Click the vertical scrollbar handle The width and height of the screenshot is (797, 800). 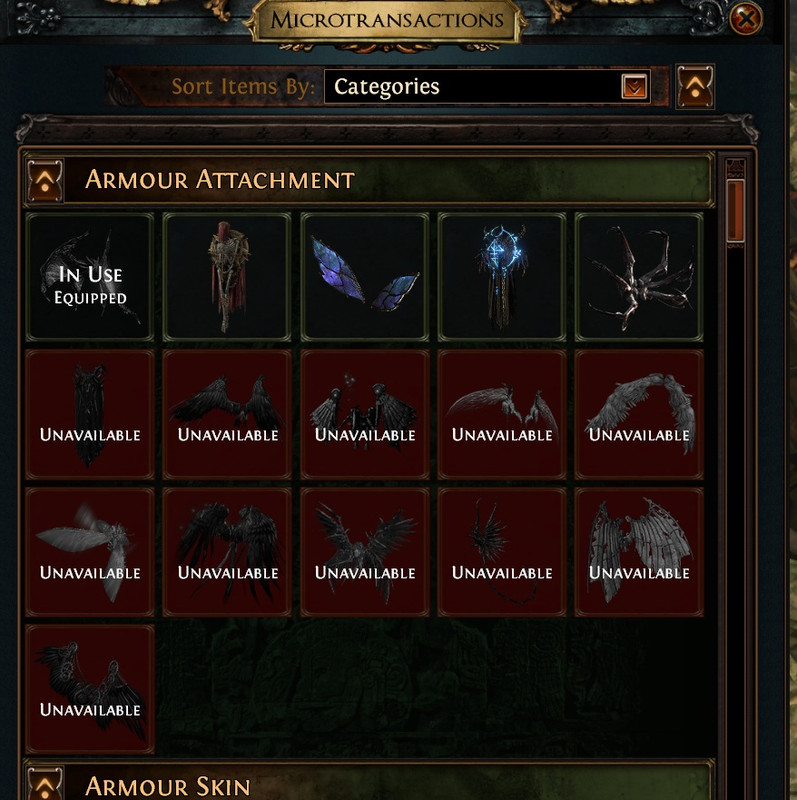735,211
